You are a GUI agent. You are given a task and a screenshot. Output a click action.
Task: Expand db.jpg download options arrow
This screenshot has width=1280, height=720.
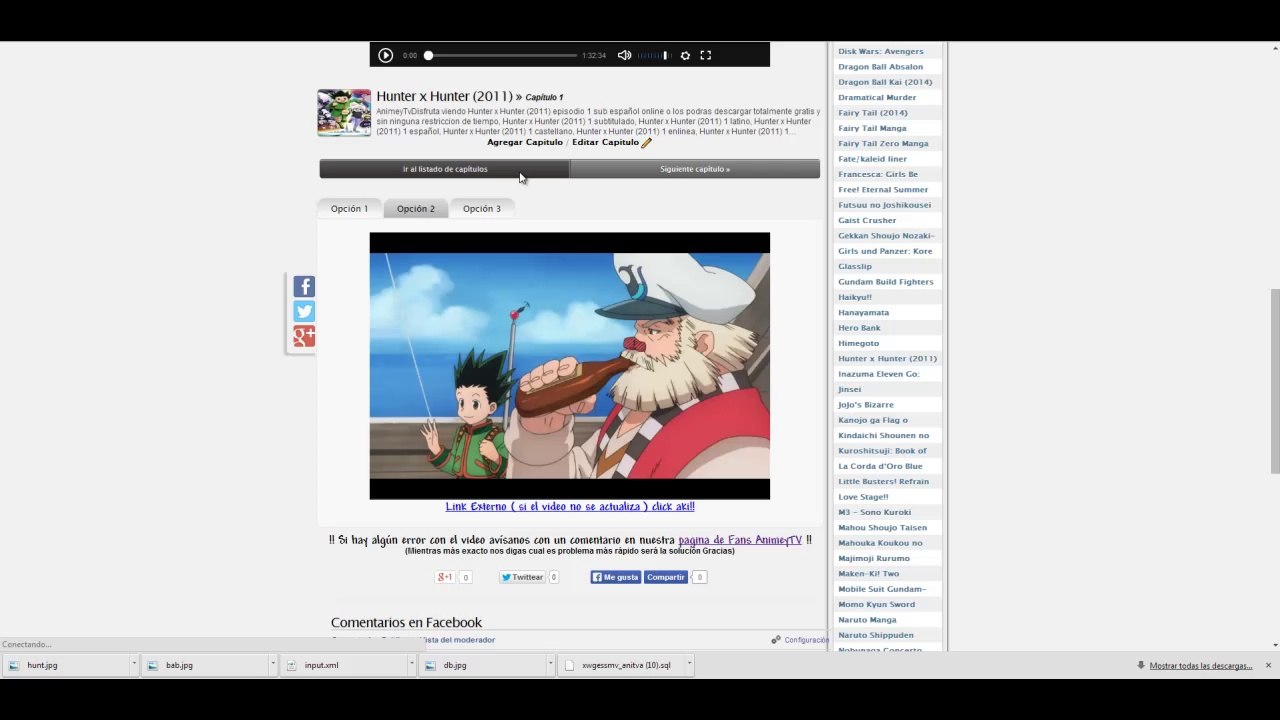[551, 665]
